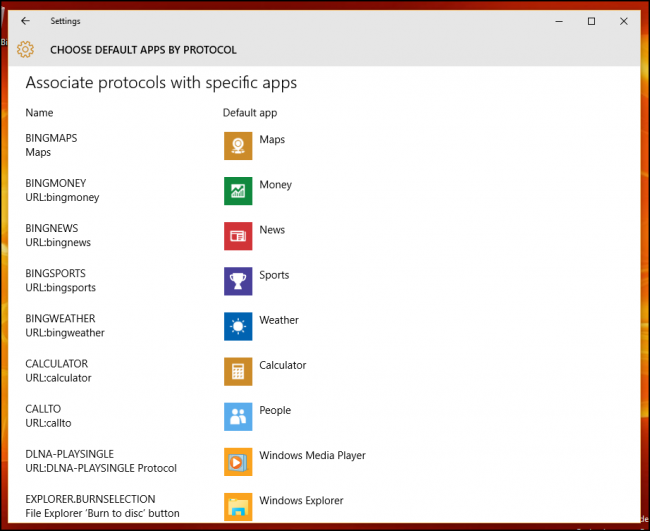Screen dimensions: 650x531
Task: Click the URL:bingnews description text
Action: tap(58, 242)
